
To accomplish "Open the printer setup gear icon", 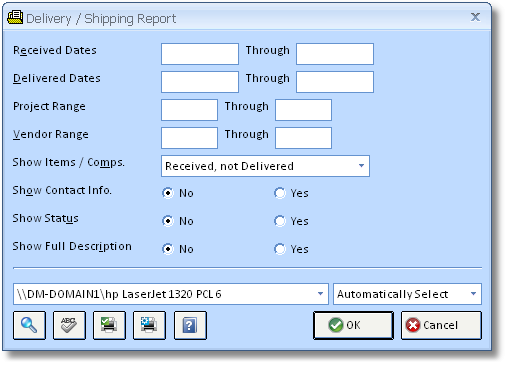I will point(149,325).
